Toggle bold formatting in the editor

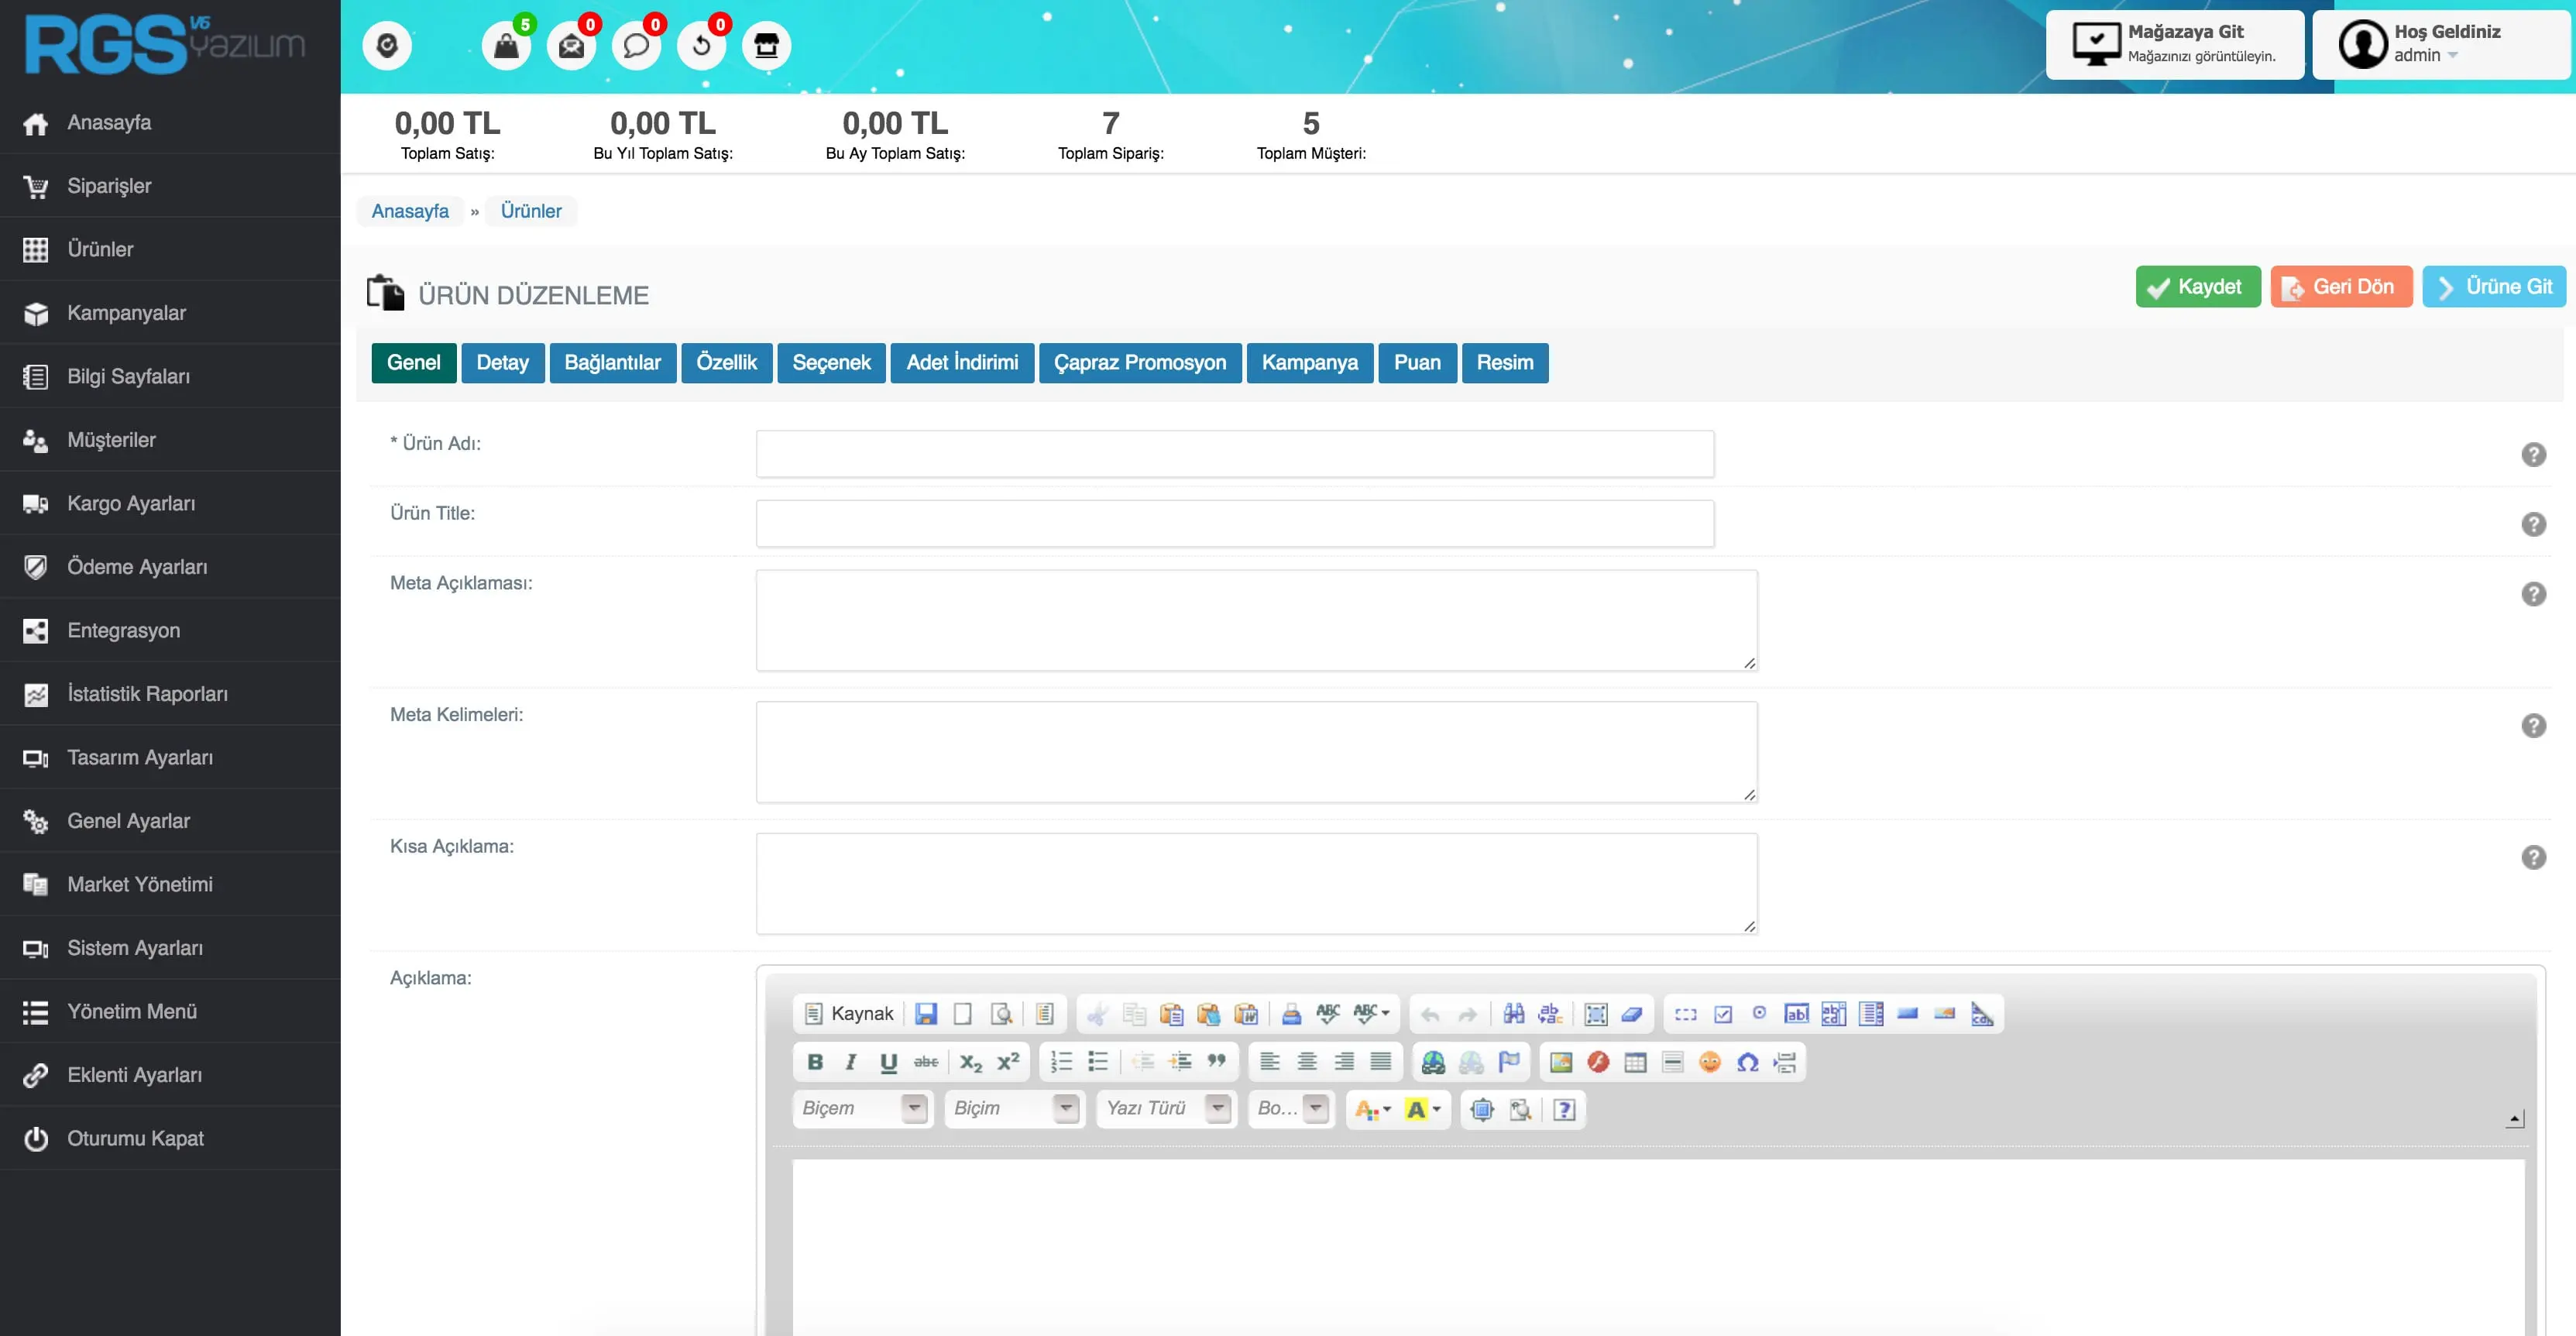click(x=815, y=1062)
